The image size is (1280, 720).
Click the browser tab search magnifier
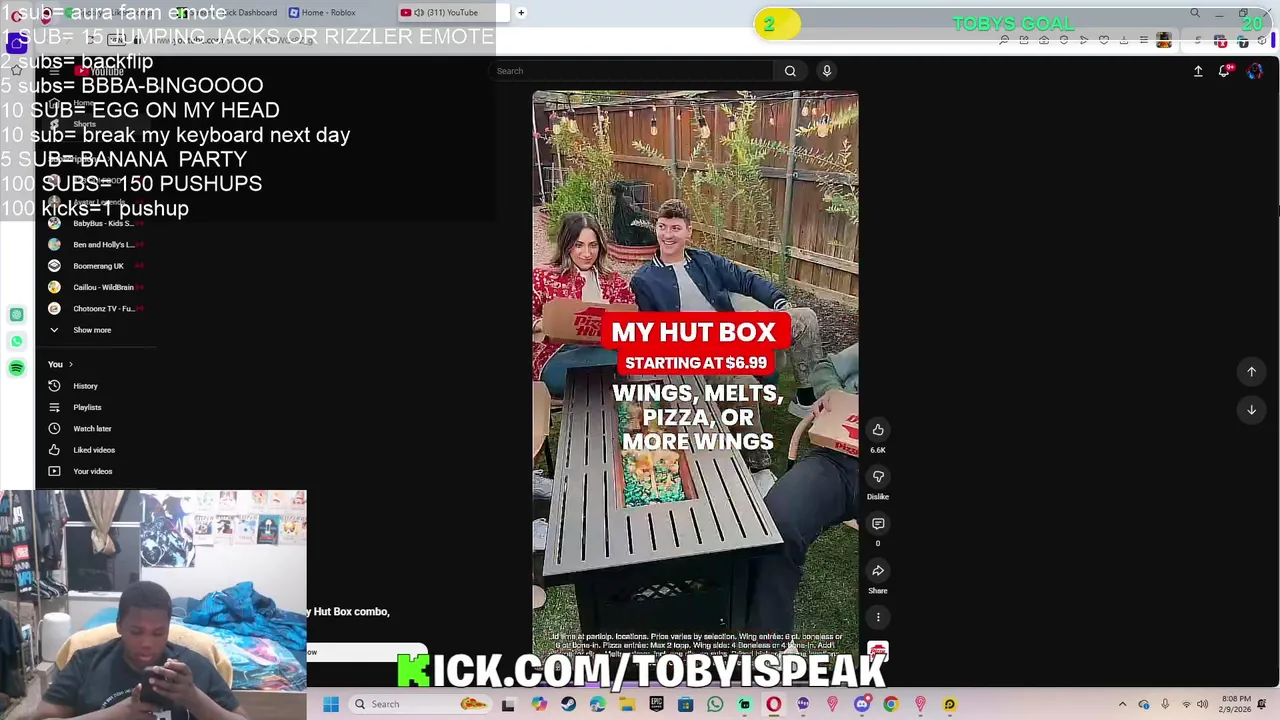coord(1195,12)
